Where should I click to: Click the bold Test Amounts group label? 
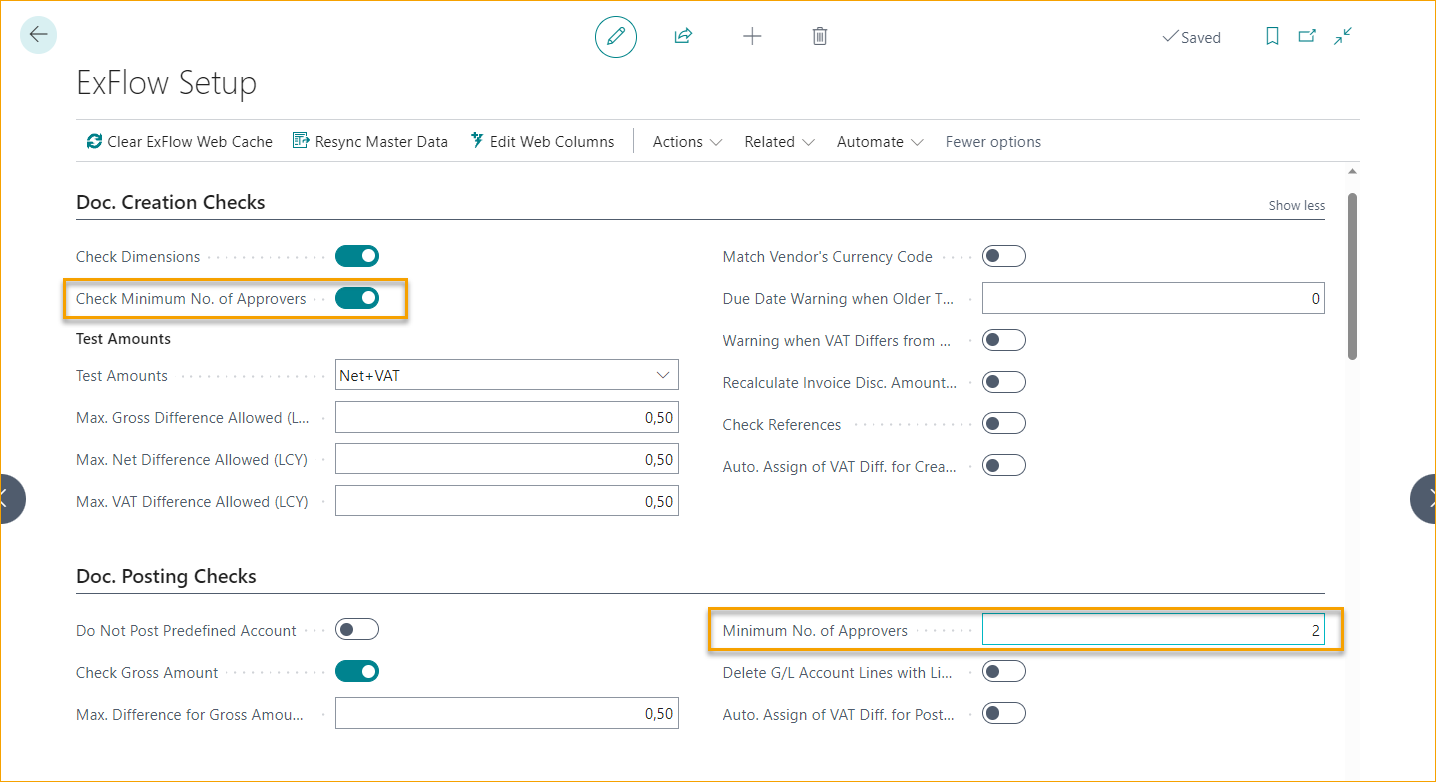(x=123, y=339)
